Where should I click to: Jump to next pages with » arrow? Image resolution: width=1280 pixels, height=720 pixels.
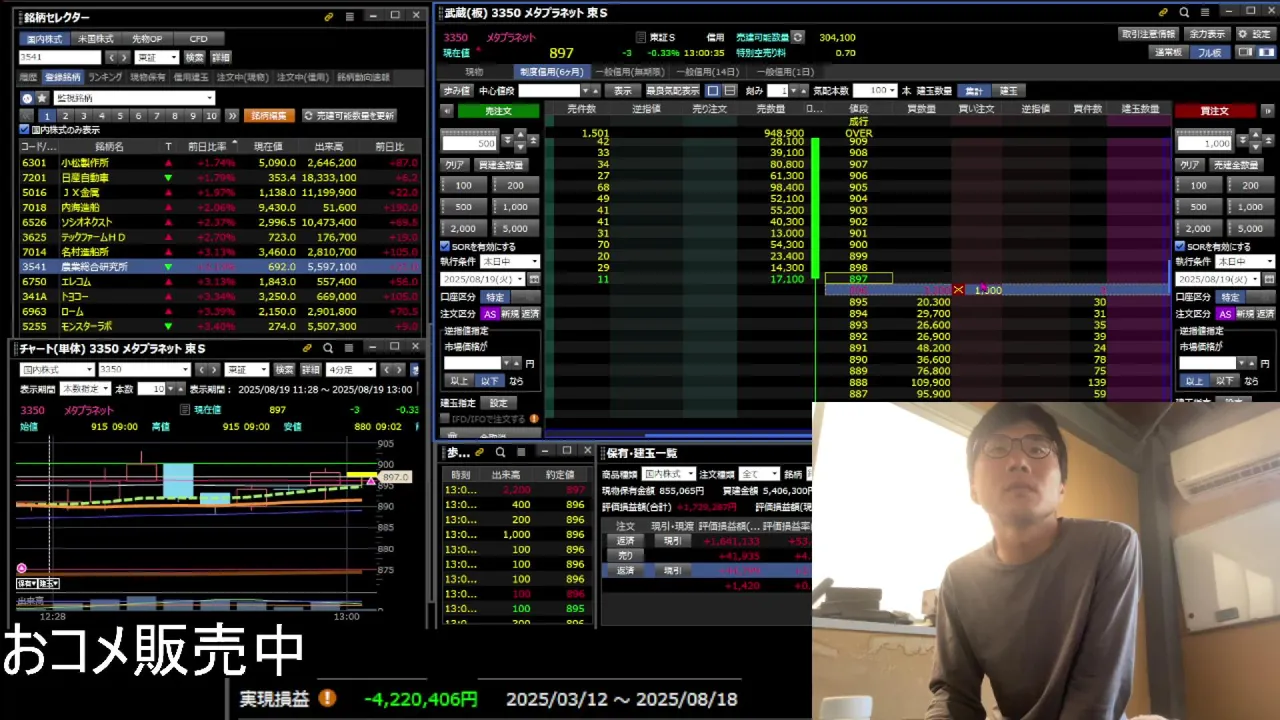coord(232,116)
